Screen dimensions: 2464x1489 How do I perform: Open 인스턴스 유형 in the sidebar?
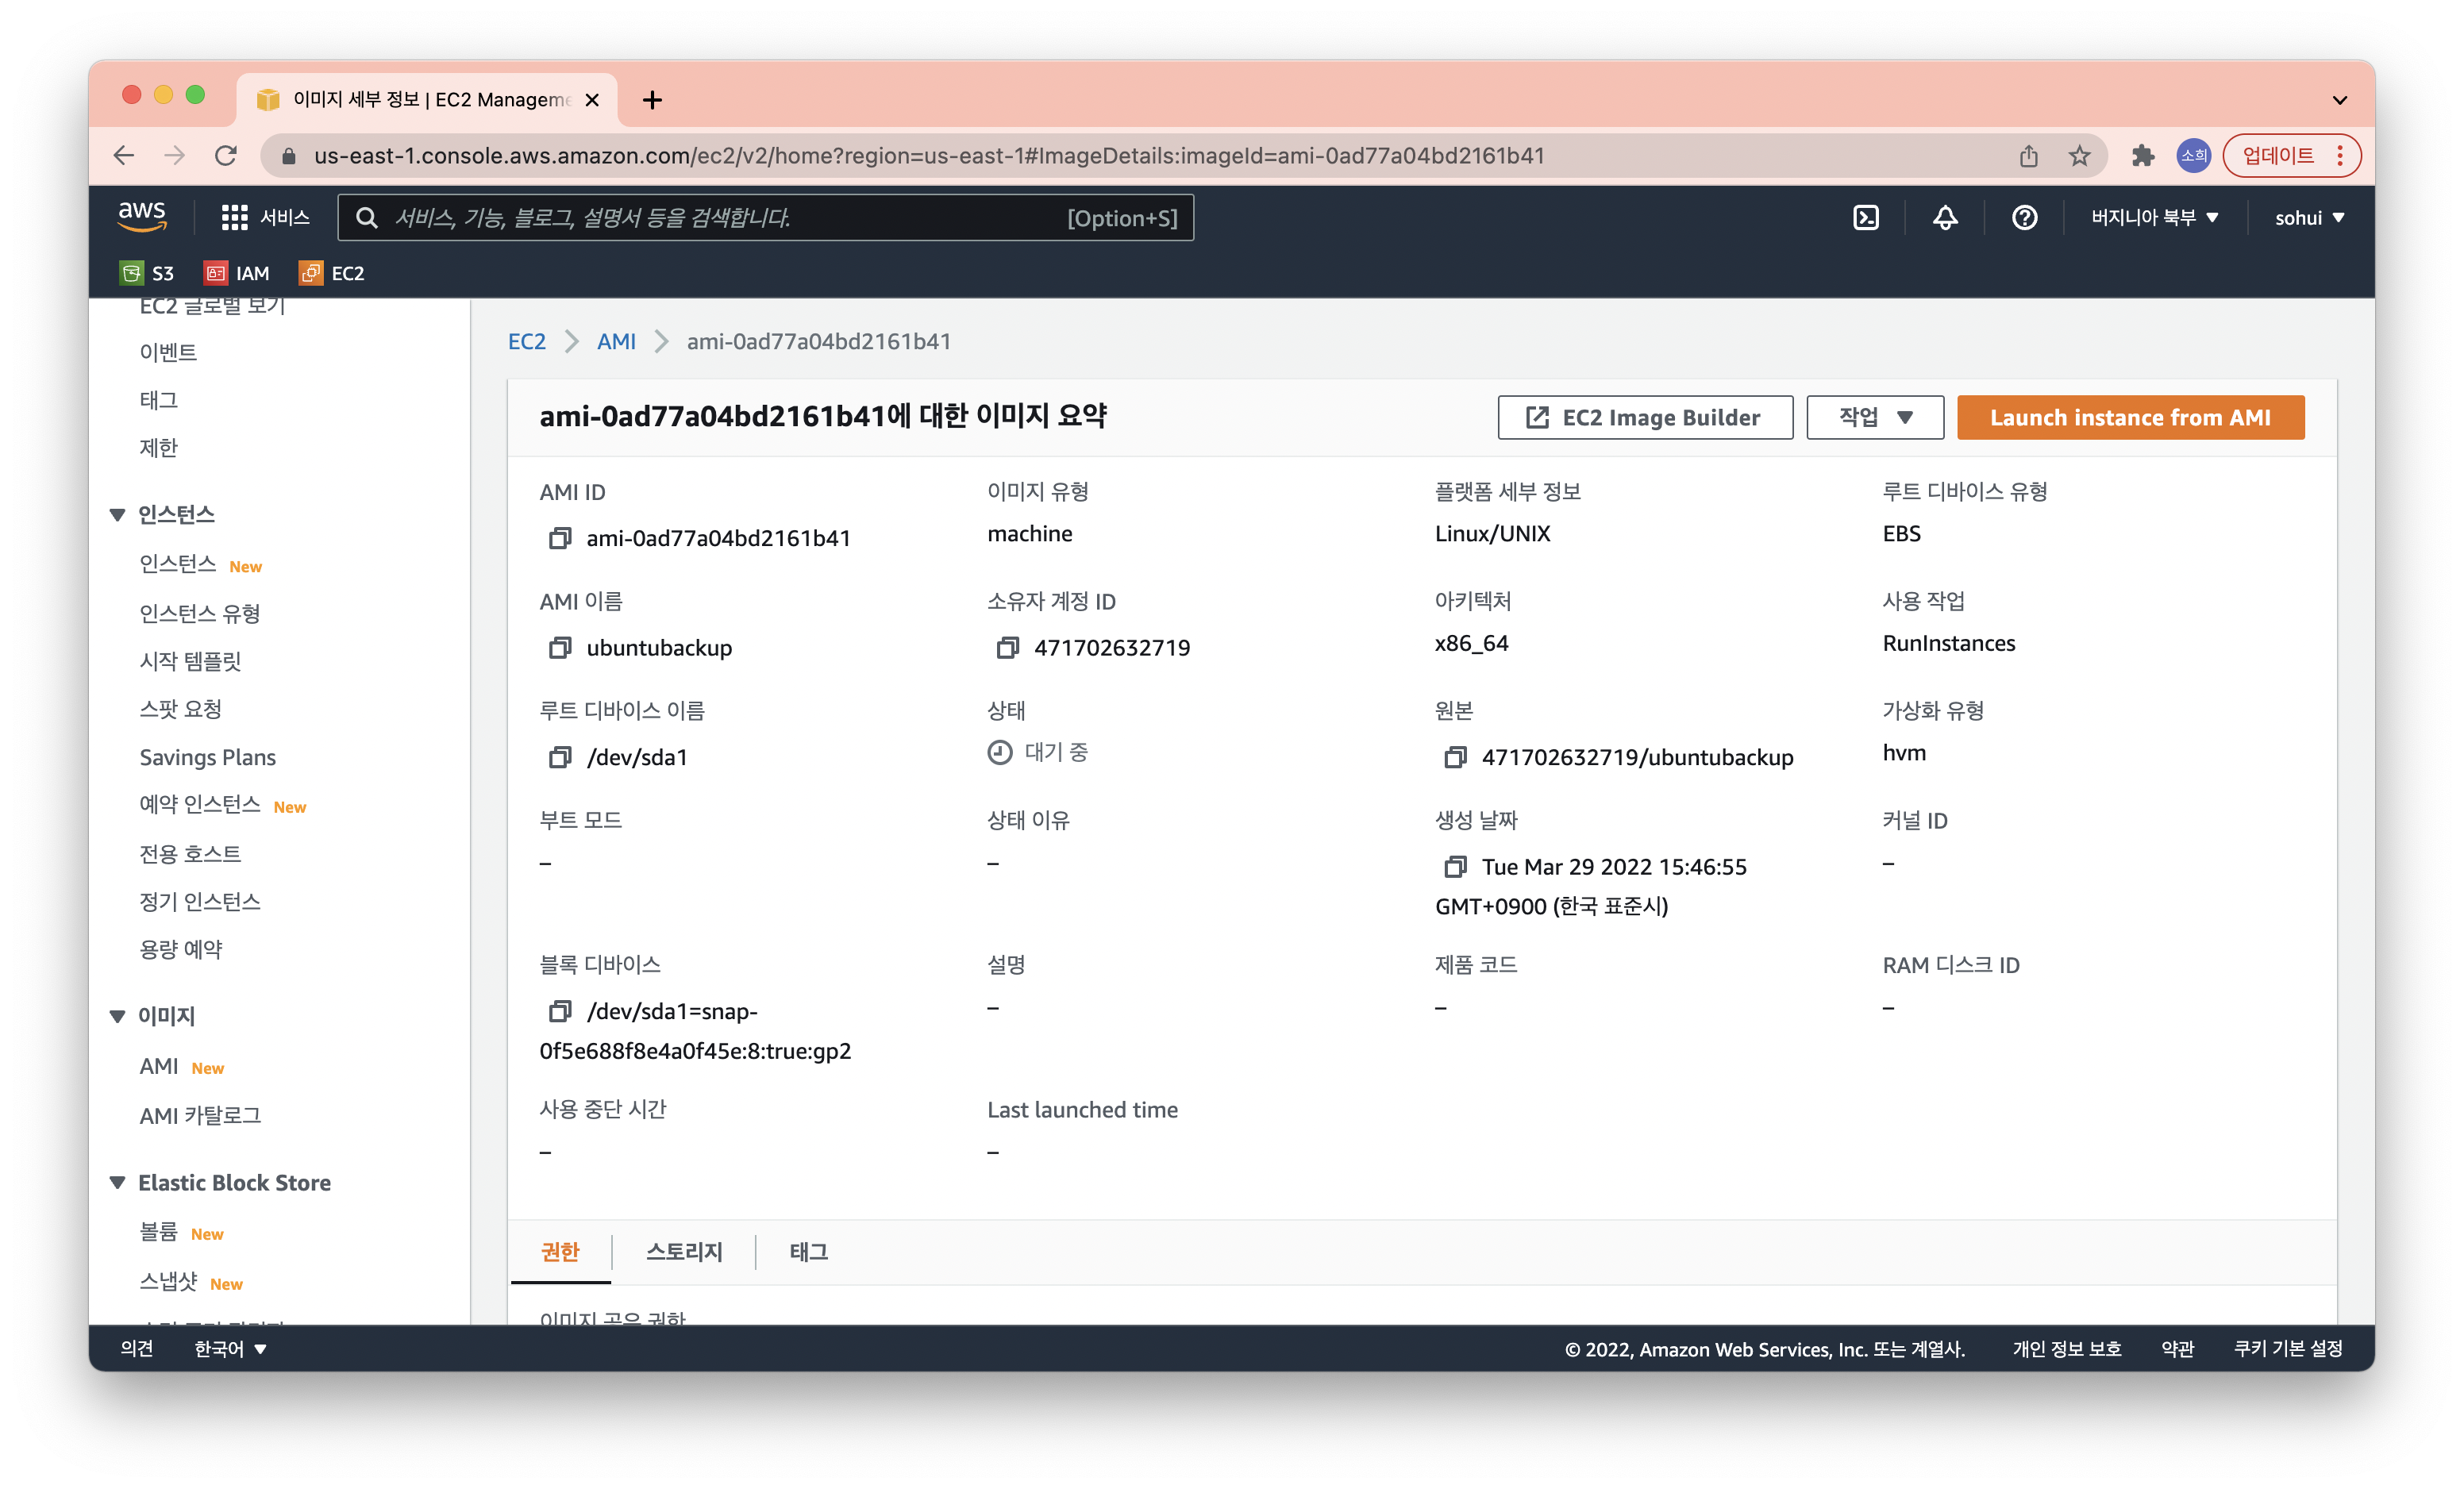click(x=200, y=613)
